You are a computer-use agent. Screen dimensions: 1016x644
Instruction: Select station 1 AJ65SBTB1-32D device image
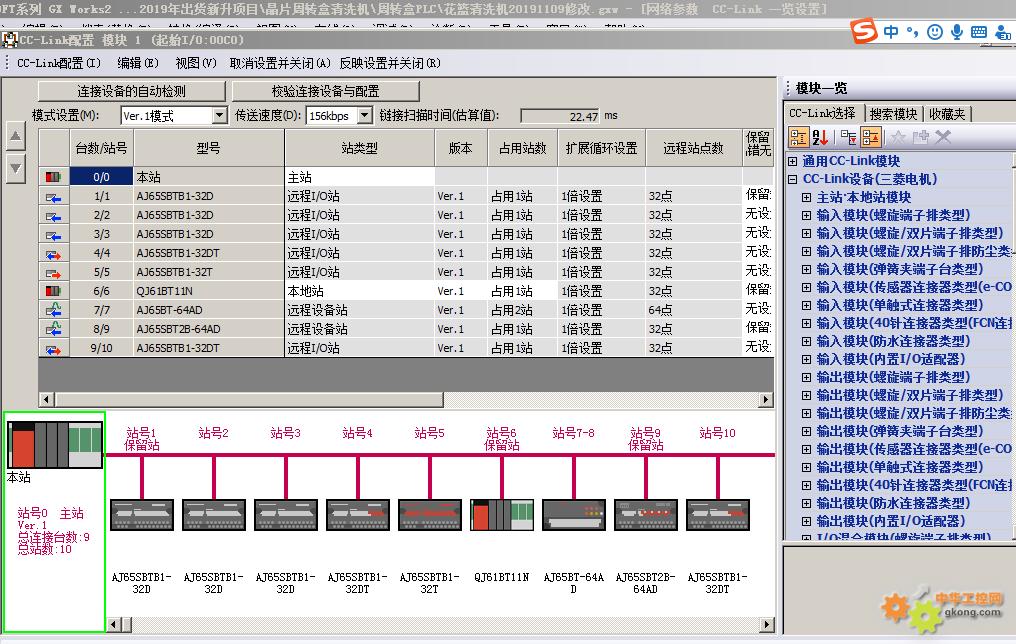[x=142, y=515]
